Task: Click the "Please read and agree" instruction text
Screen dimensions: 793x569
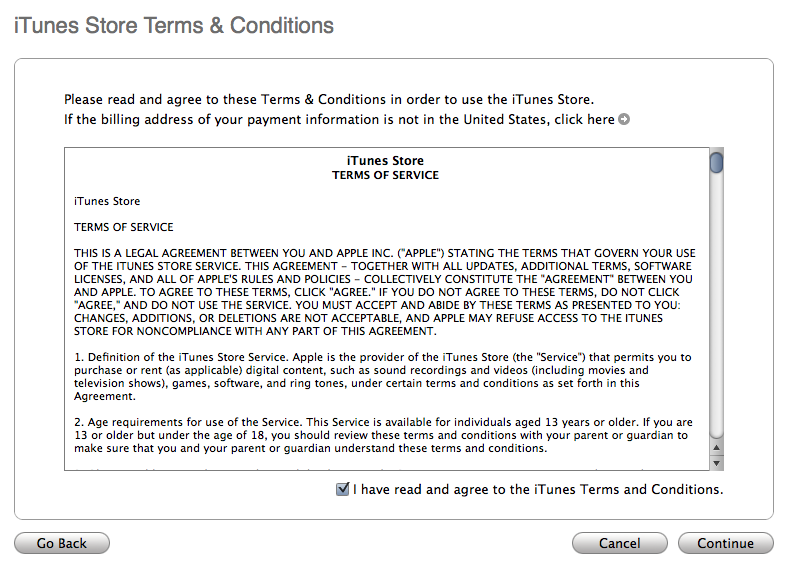Action: 329,100
